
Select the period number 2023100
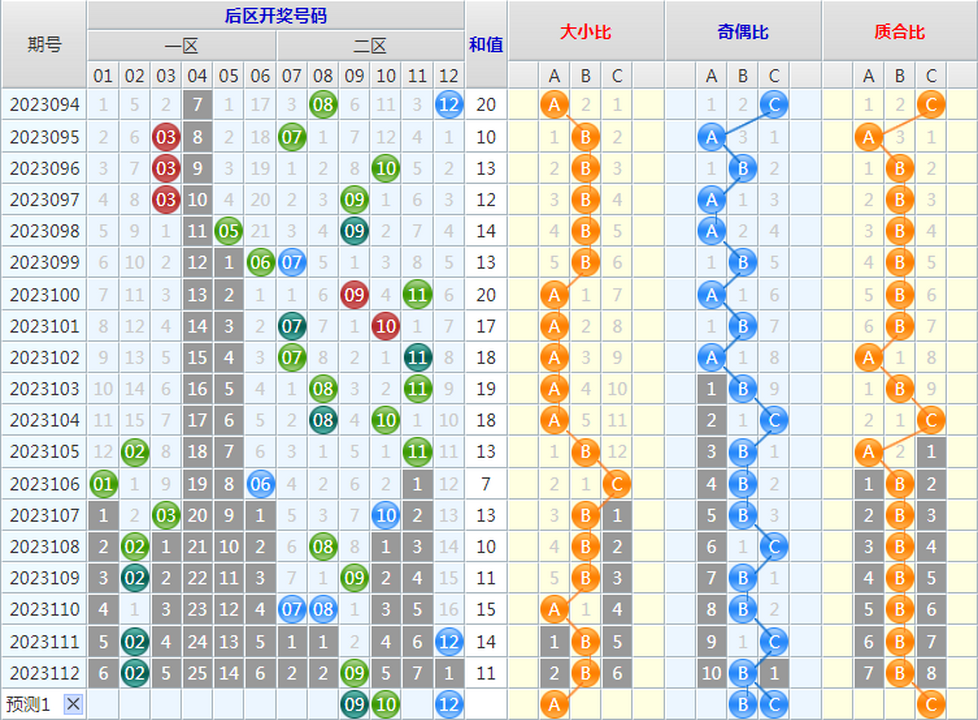coord(44,294)
